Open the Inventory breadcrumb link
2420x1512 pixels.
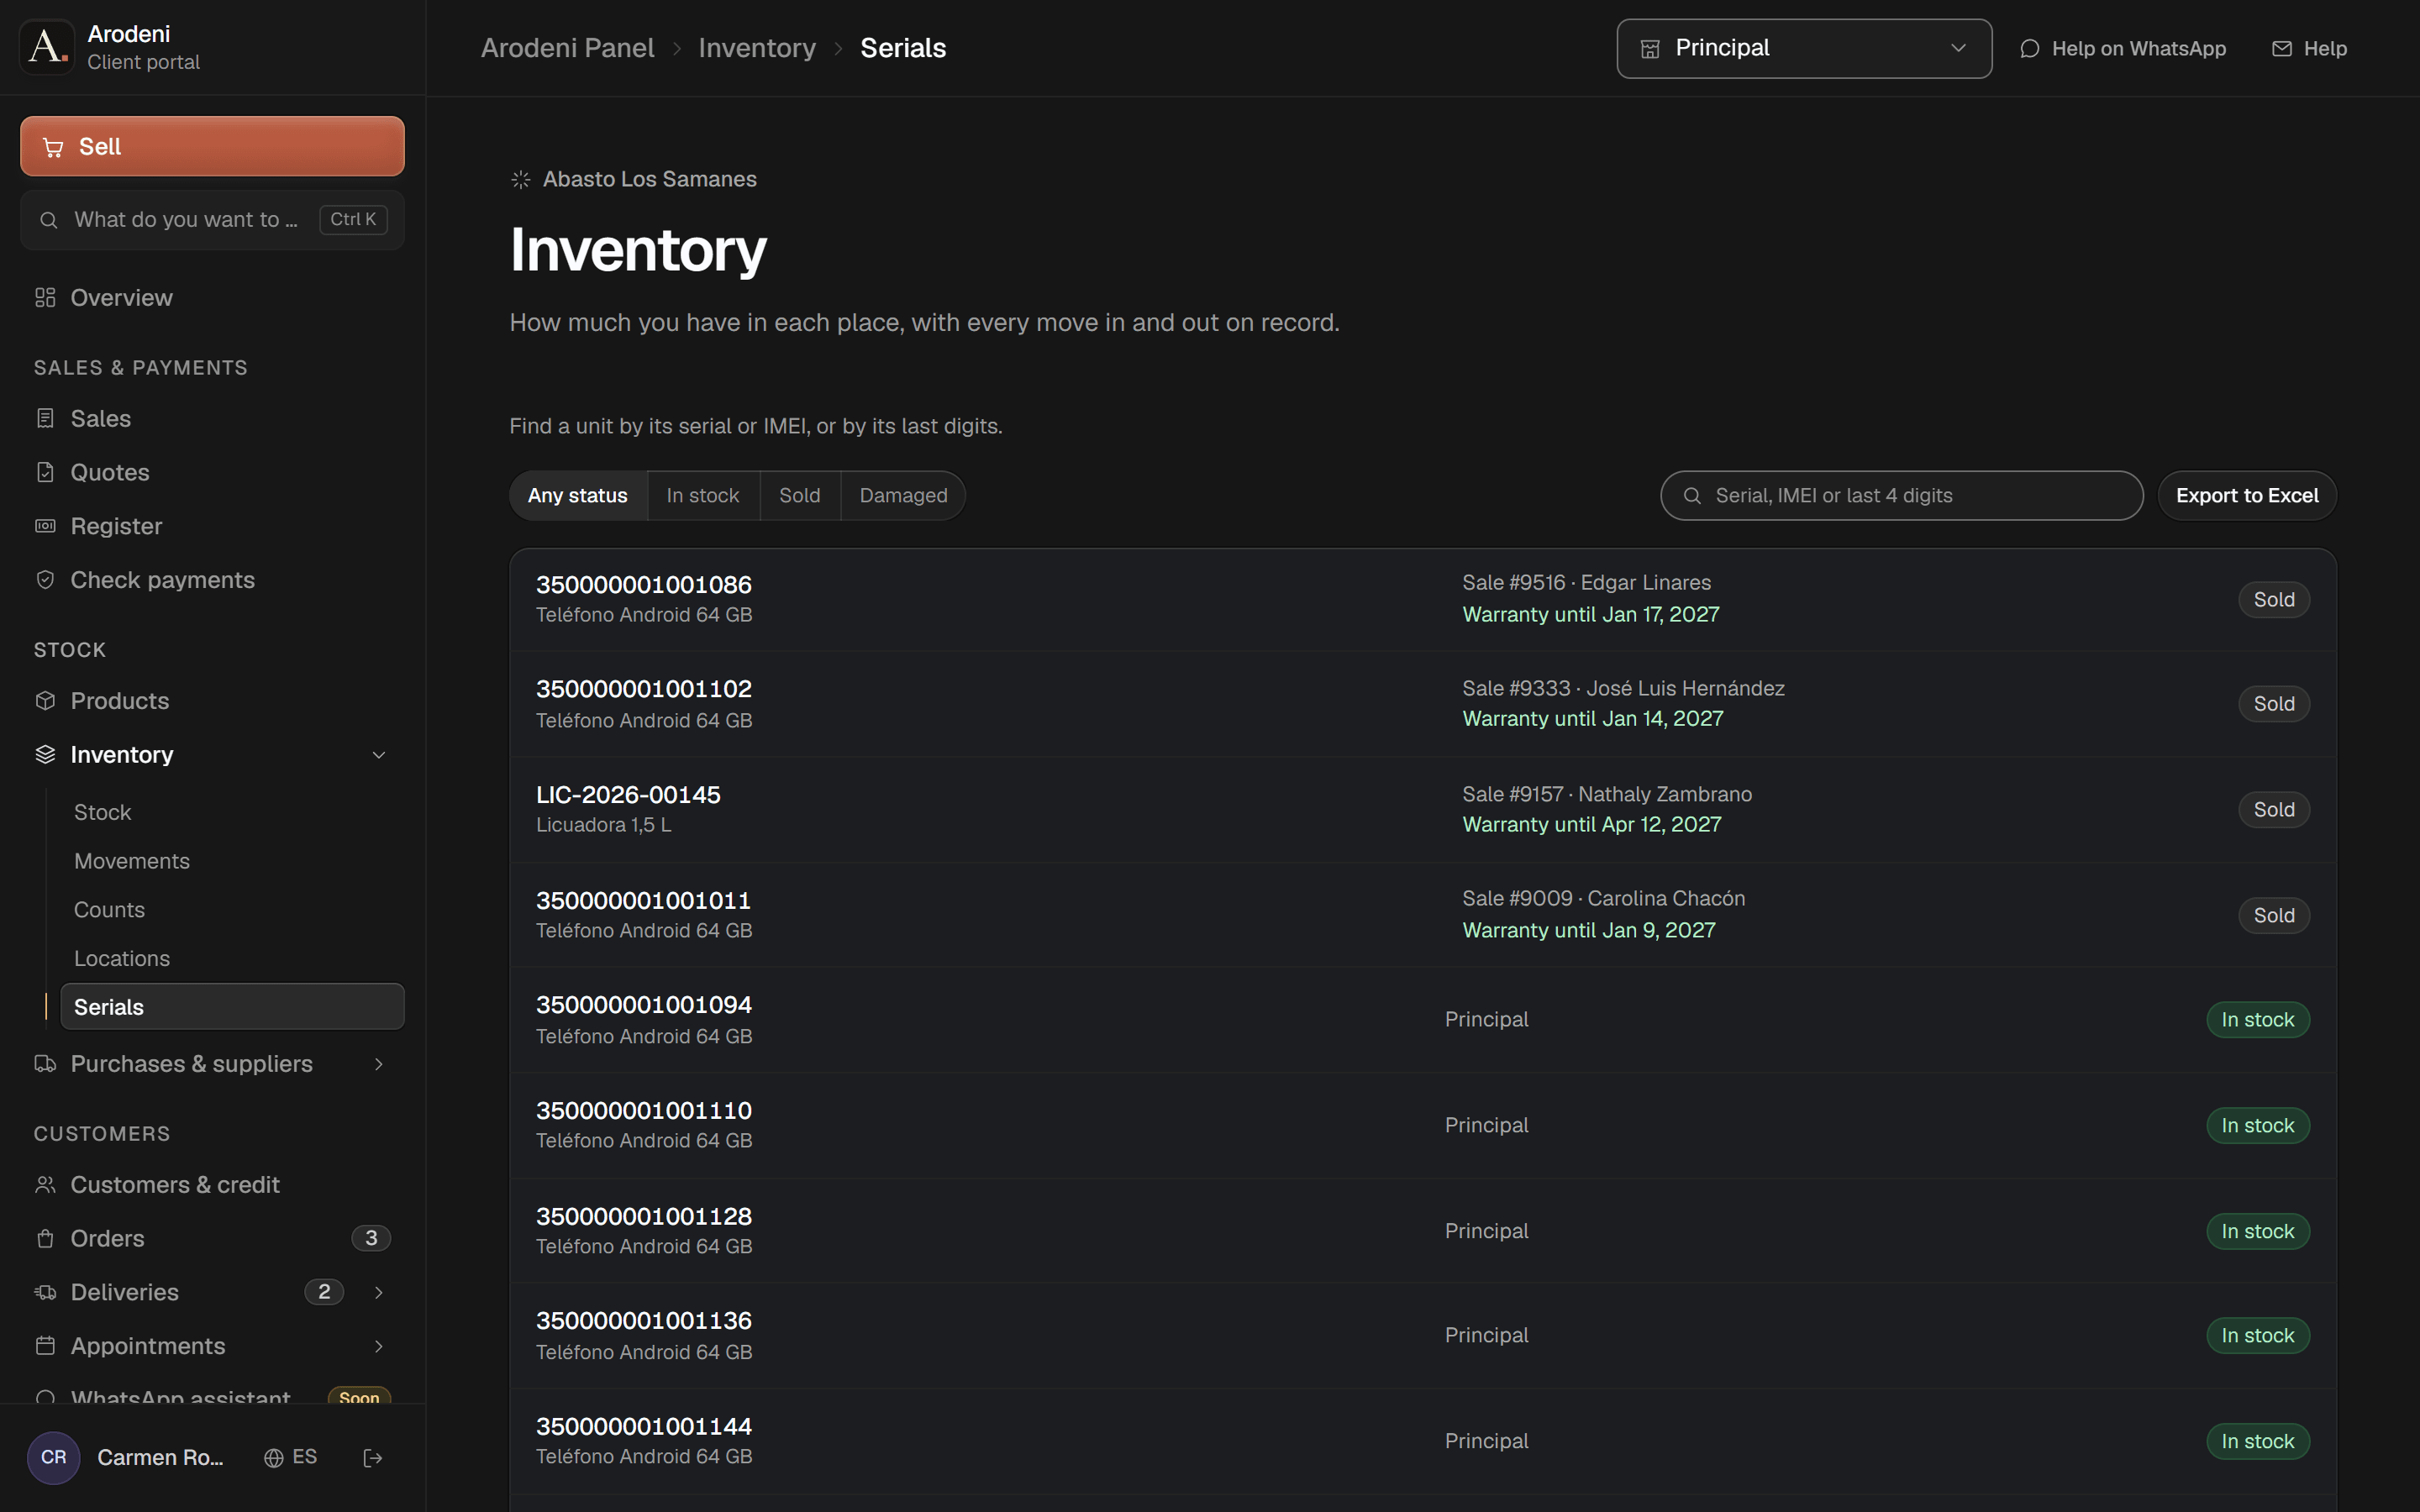tap(757, 48)
